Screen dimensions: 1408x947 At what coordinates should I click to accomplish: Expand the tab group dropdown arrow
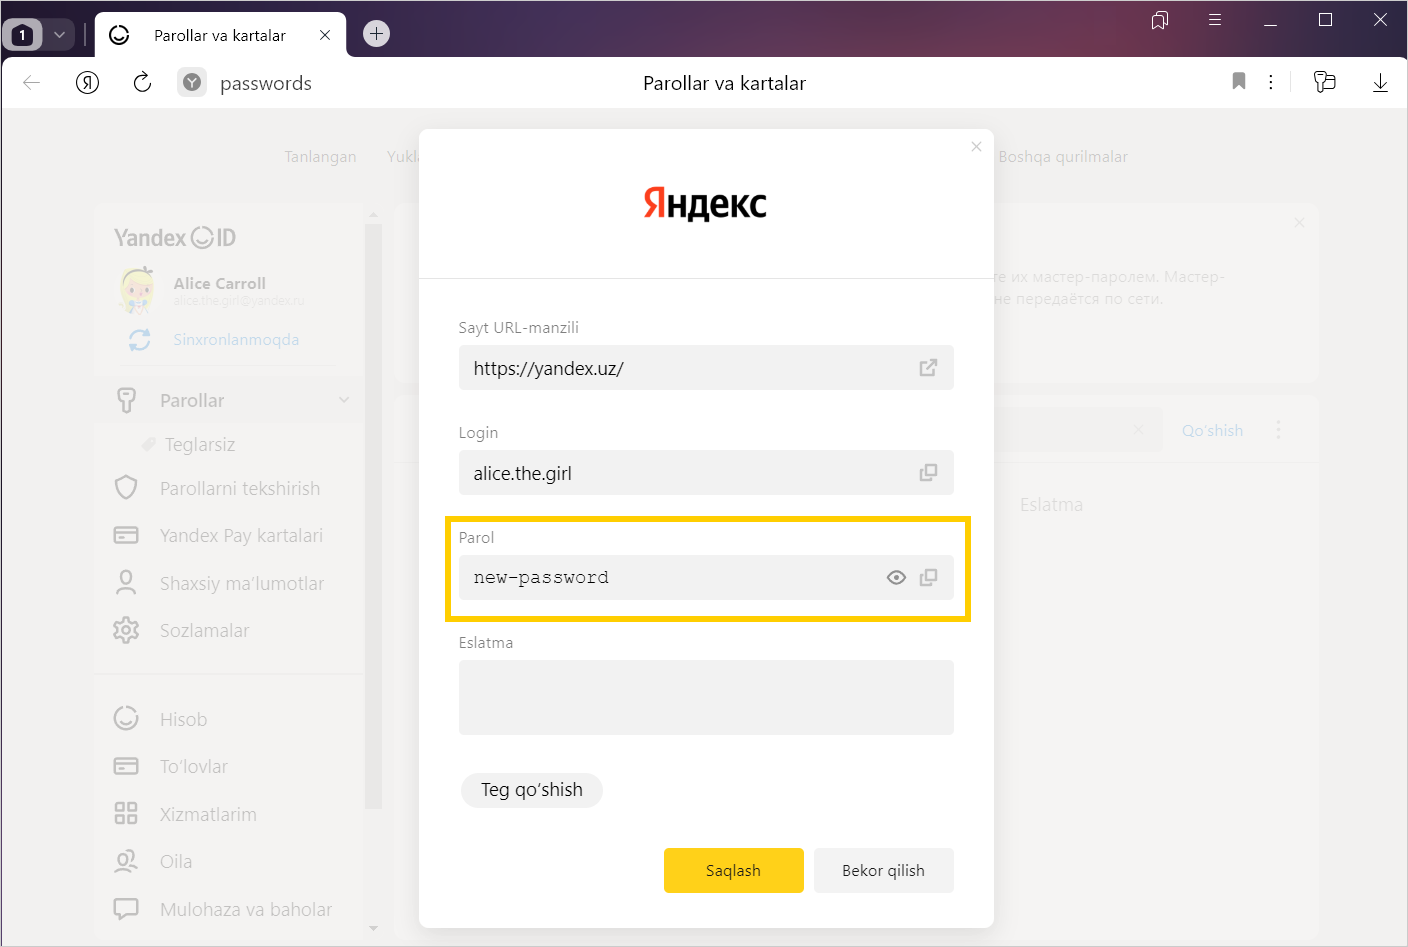(59, 35)
